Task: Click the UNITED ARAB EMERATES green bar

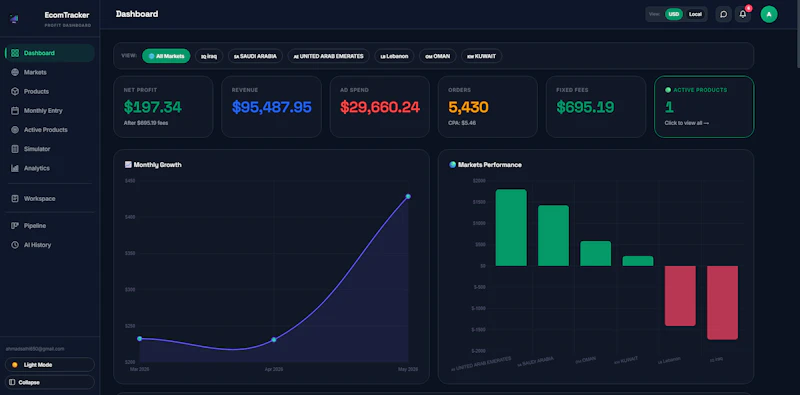Action: 511,228
